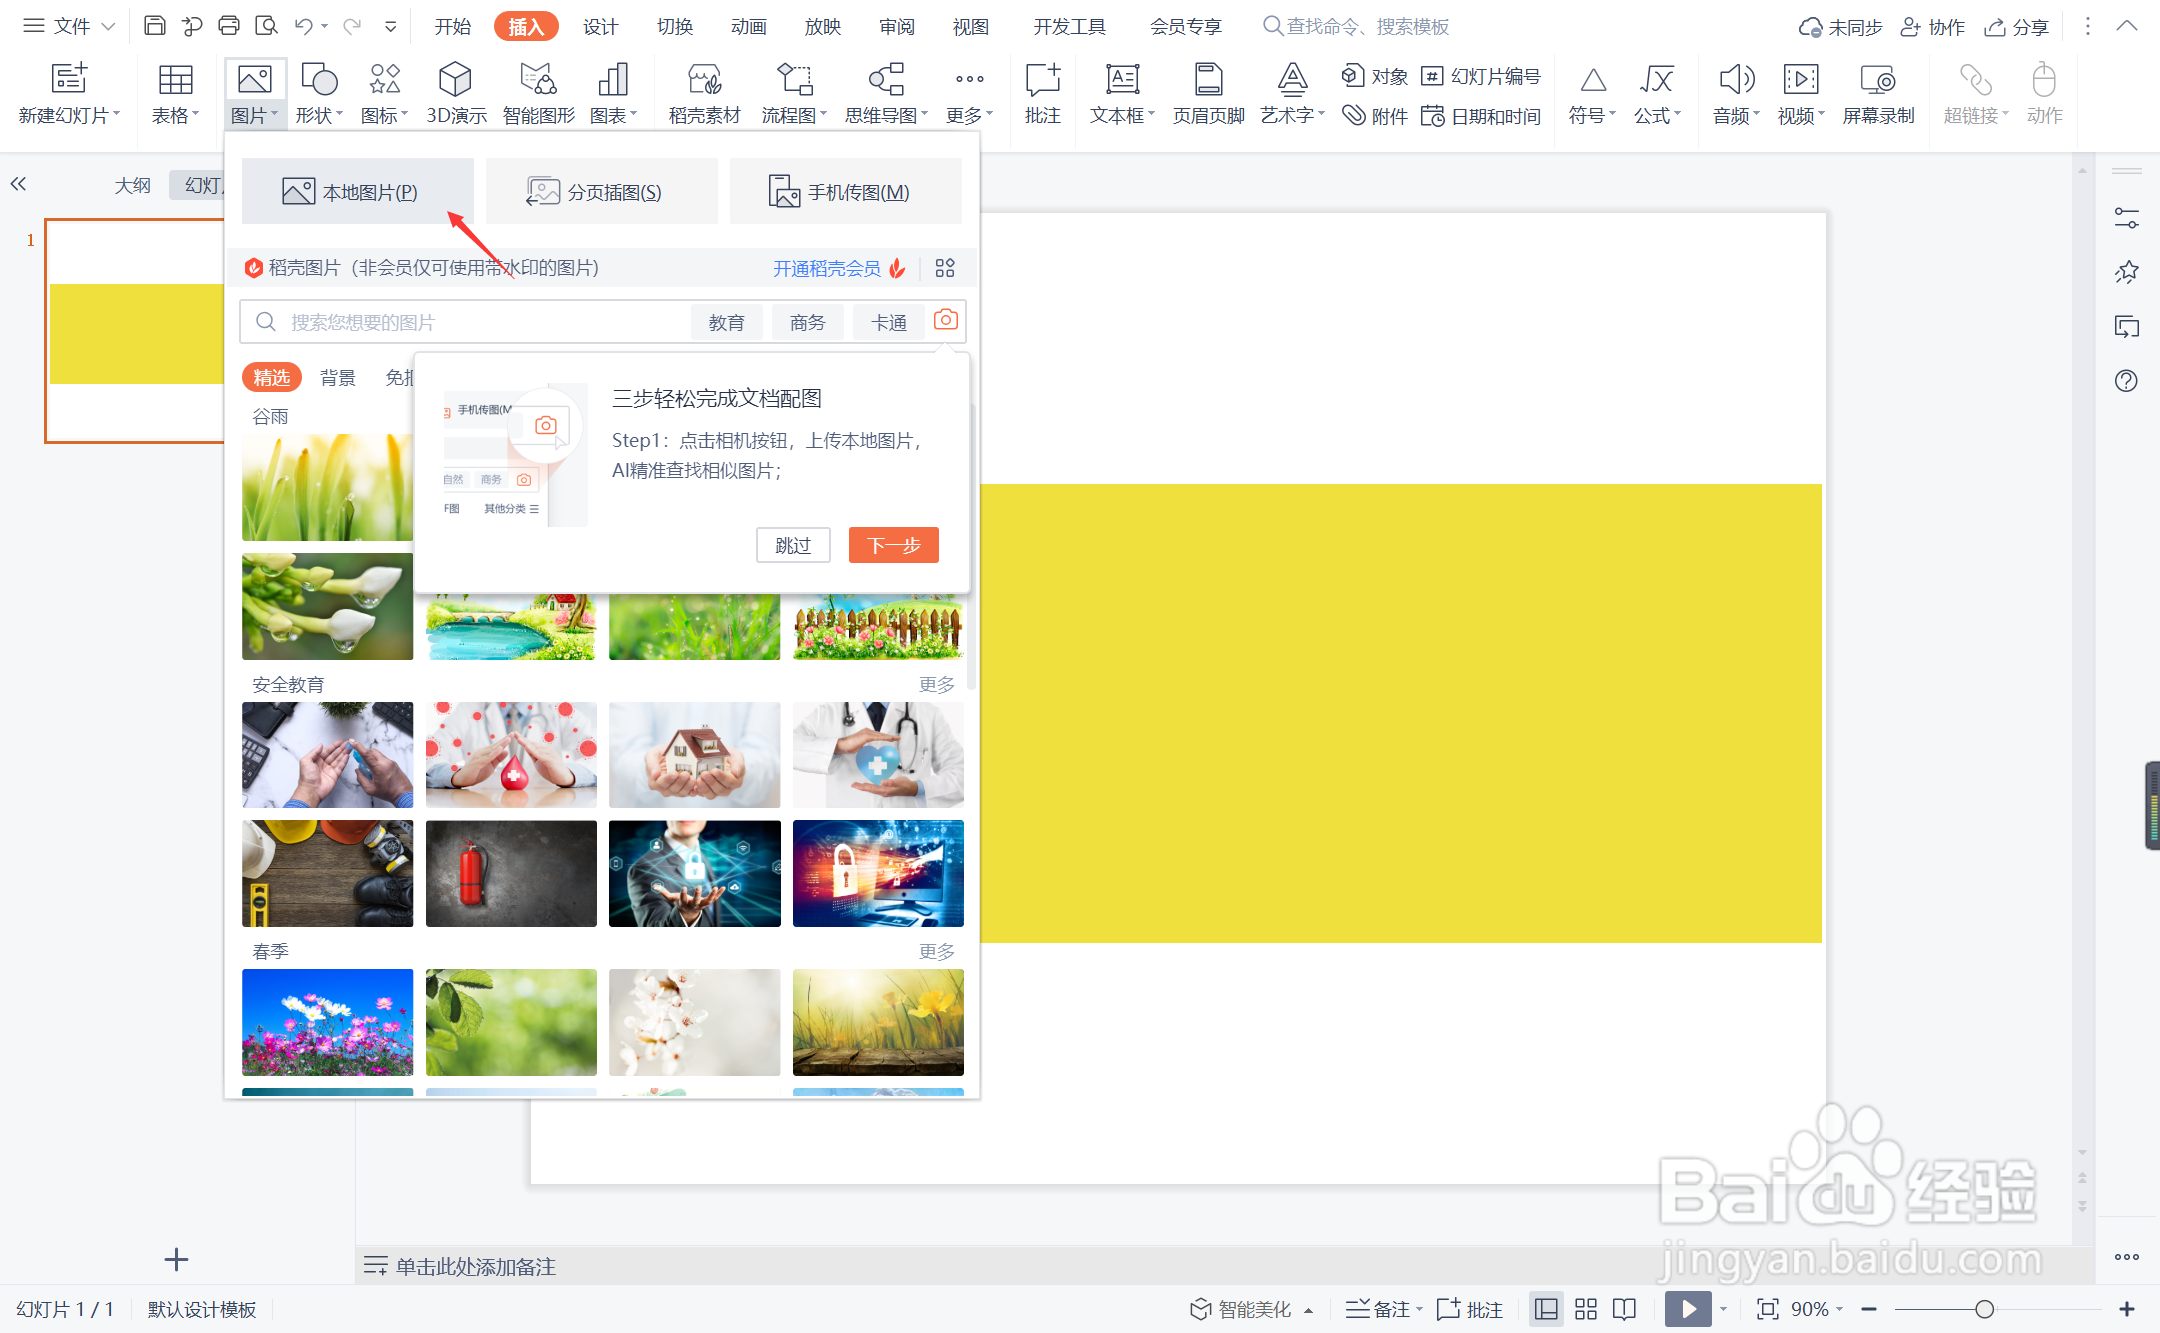Open 开通稻壳会员 link
The width and height of the screenshot is (2160, 1333).
click(827, 268)
